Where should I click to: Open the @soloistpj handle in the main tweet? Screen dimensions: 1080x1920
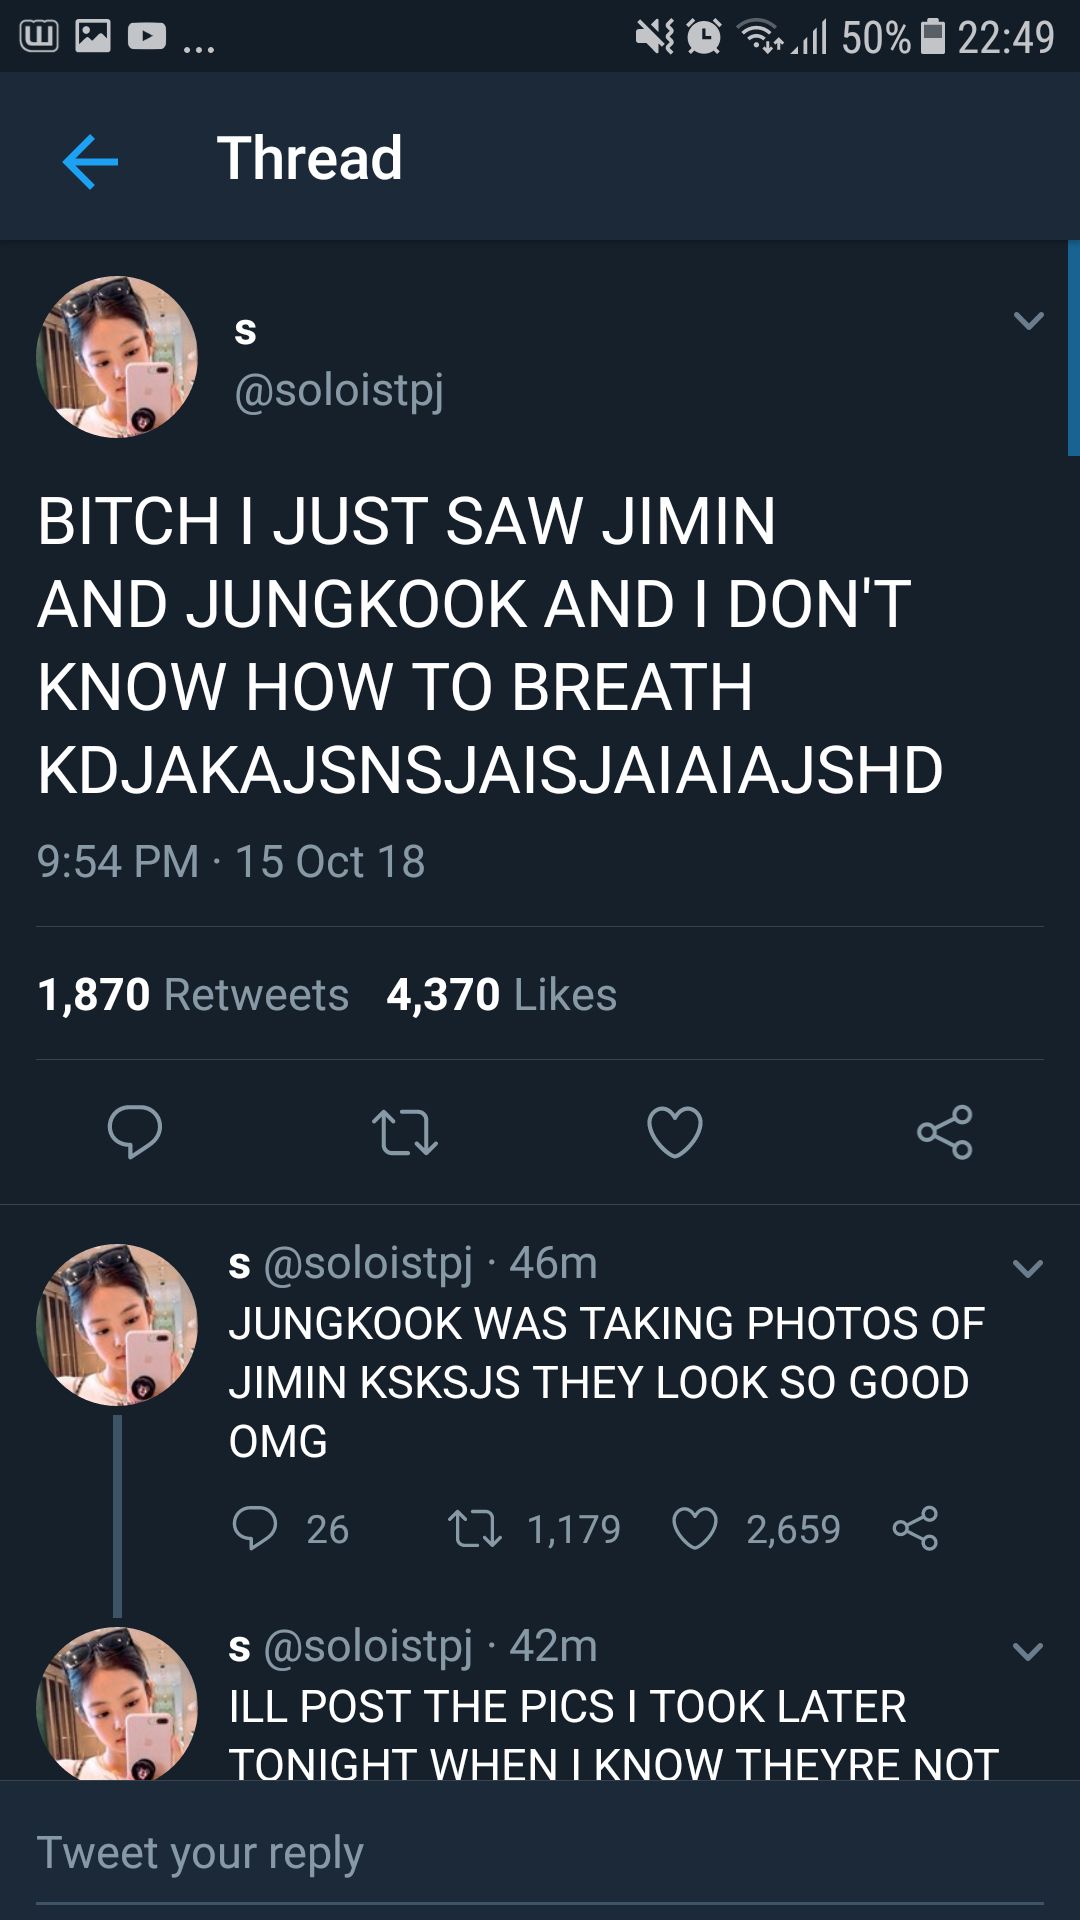click(339, 390)
